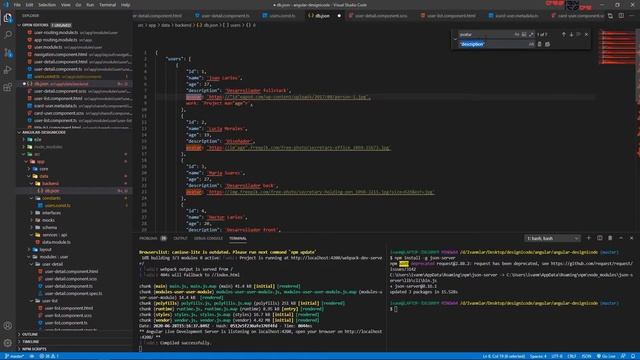Click Replace next occurrence icon
Screen dimensions: 640x360
click(540, 44)
